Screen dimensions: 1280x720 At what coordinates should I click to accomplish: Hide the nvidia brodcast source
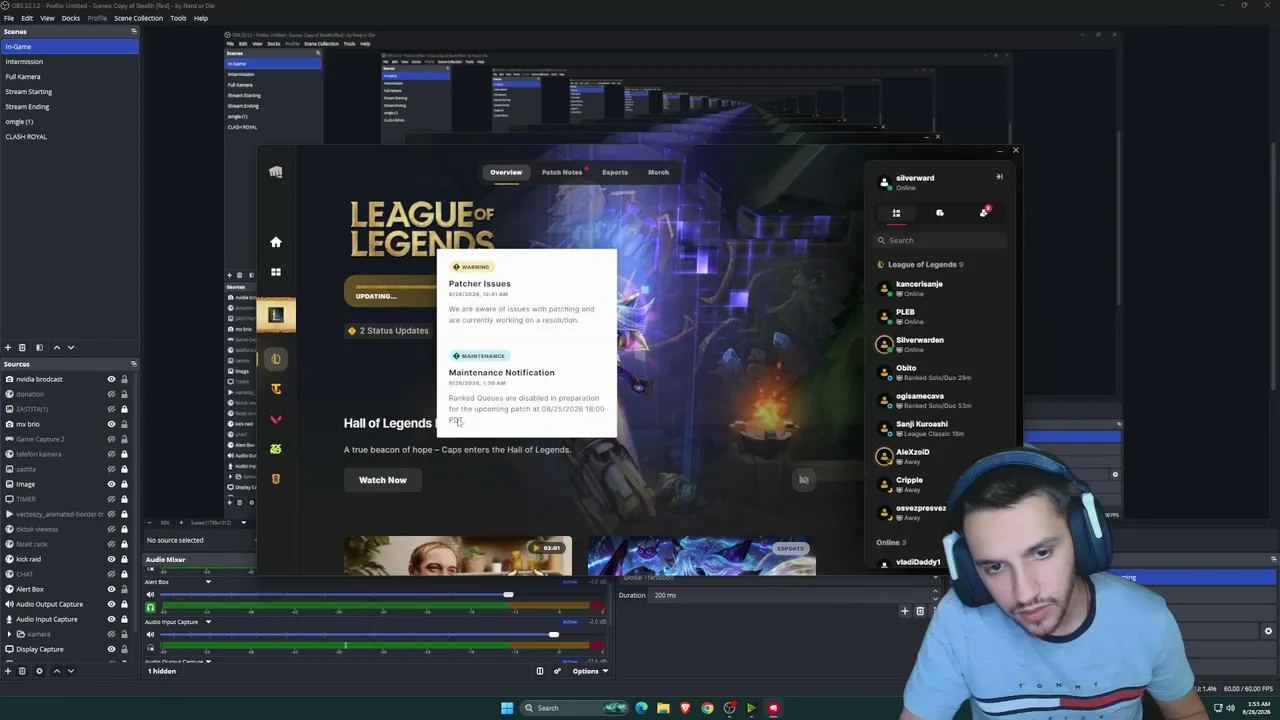point(111,379)
